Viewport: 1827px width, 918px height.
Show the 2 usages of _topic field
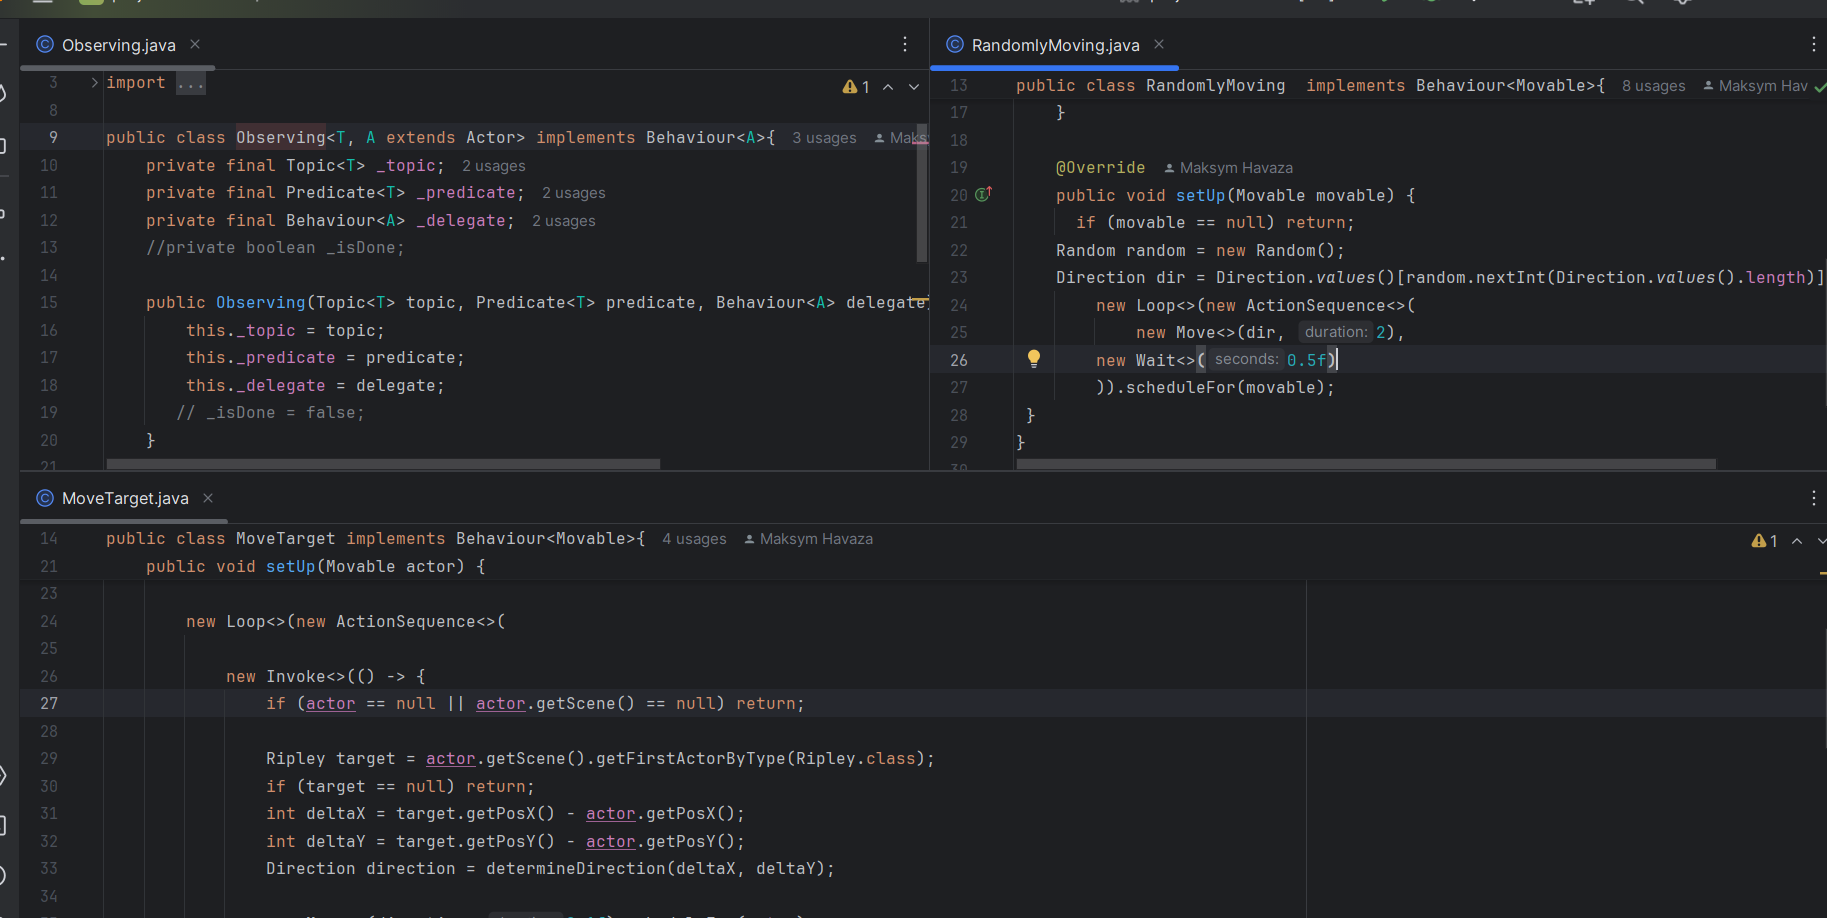pyautogui.click(x=493, y=166)
